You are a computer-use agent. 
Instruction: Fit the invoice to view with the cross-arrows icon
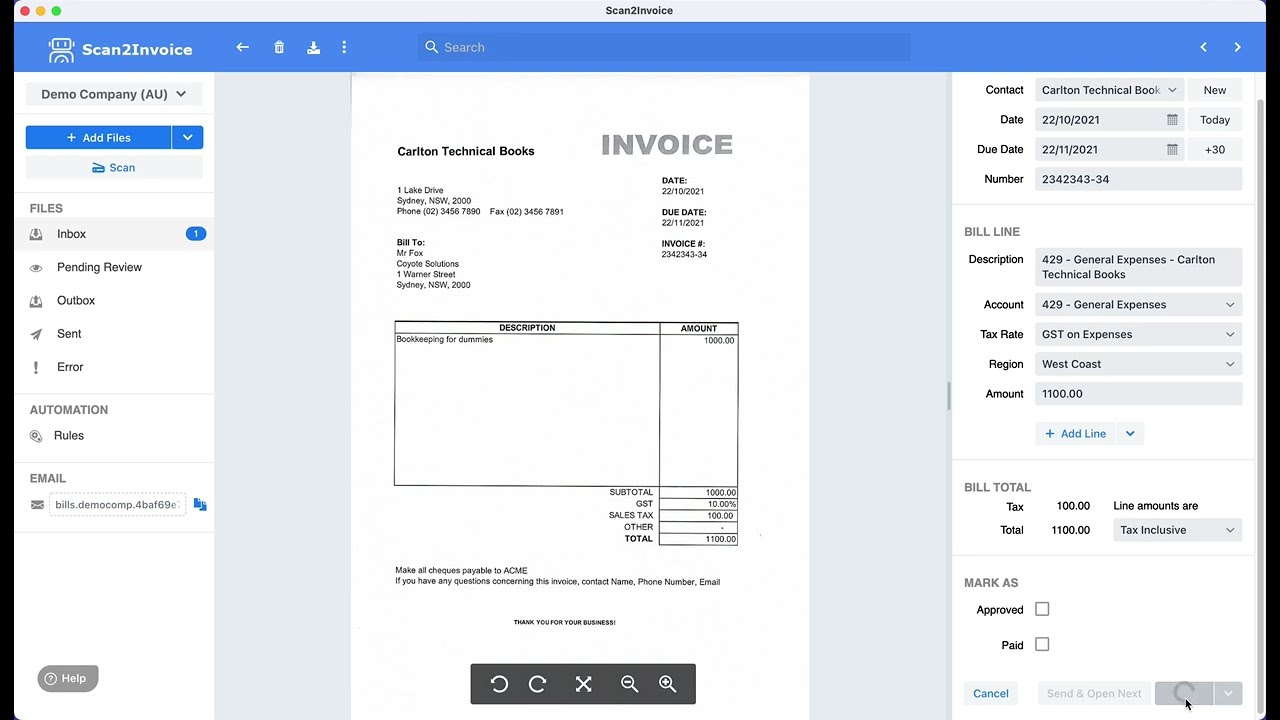tap(583, 684)
